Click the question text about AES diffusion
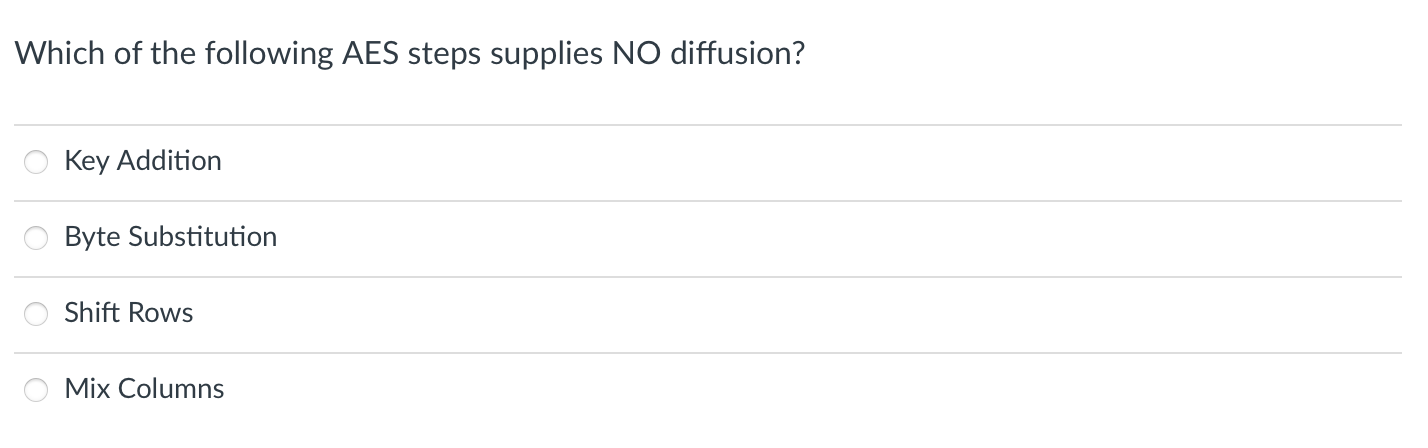1428x448 pixels. pos(409,54)
